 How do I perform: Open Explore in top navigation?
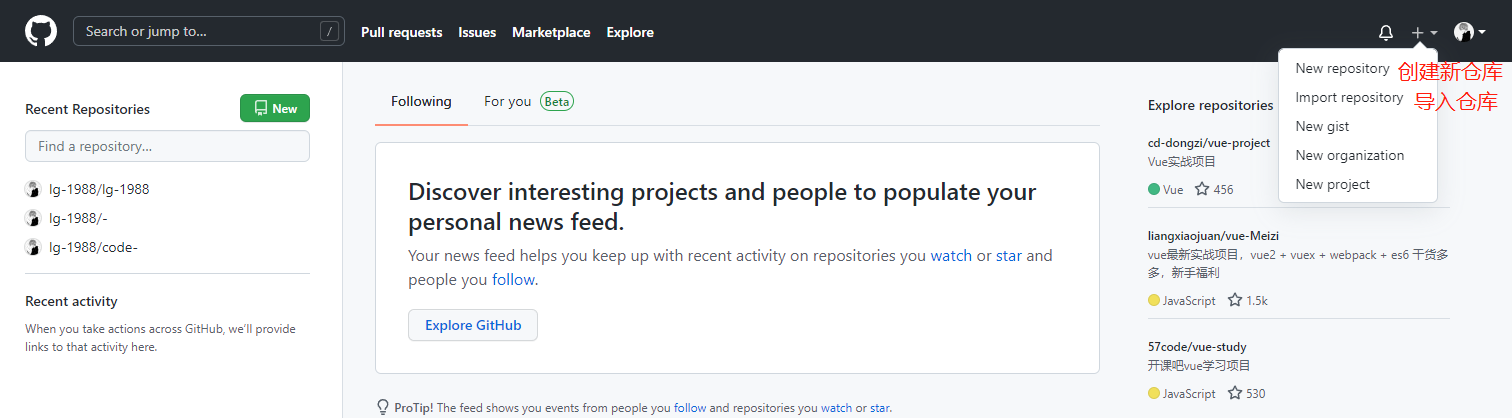(x=630, y=32)
